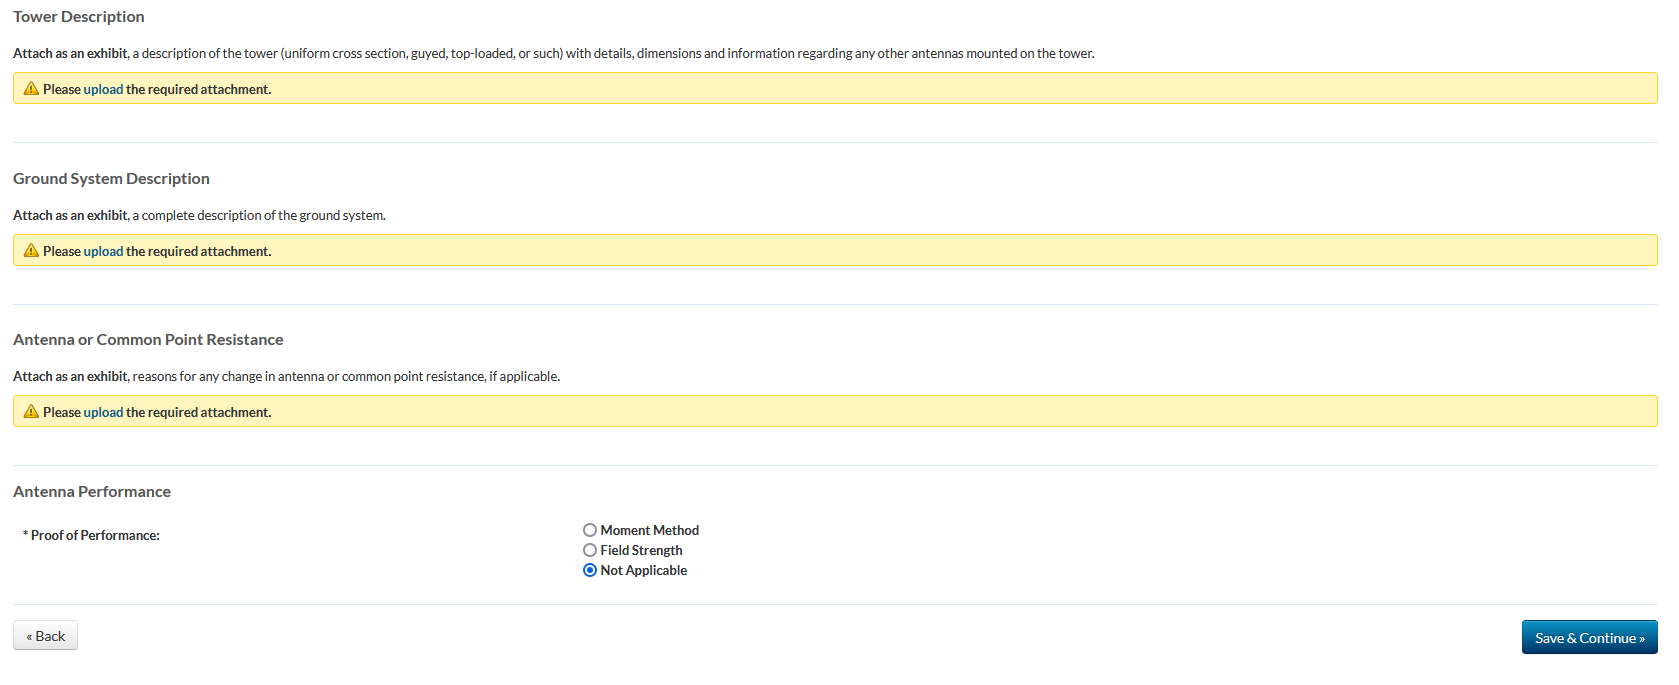Click the Tower Description section heading
The image size is (1679, 685).
point(79,17)
